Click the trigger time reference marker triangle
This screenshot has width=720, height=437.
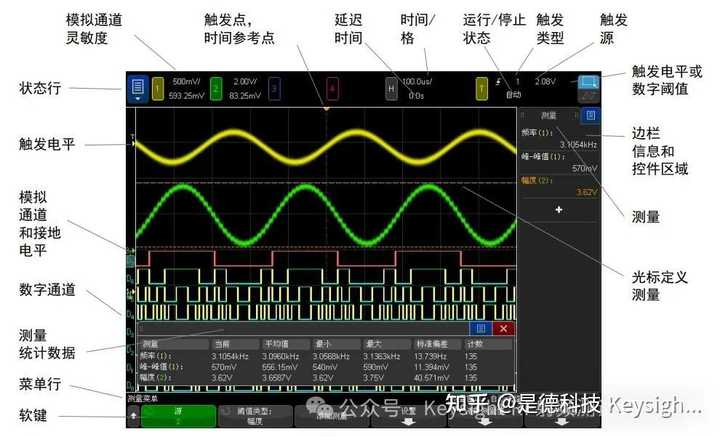[326, 109]
